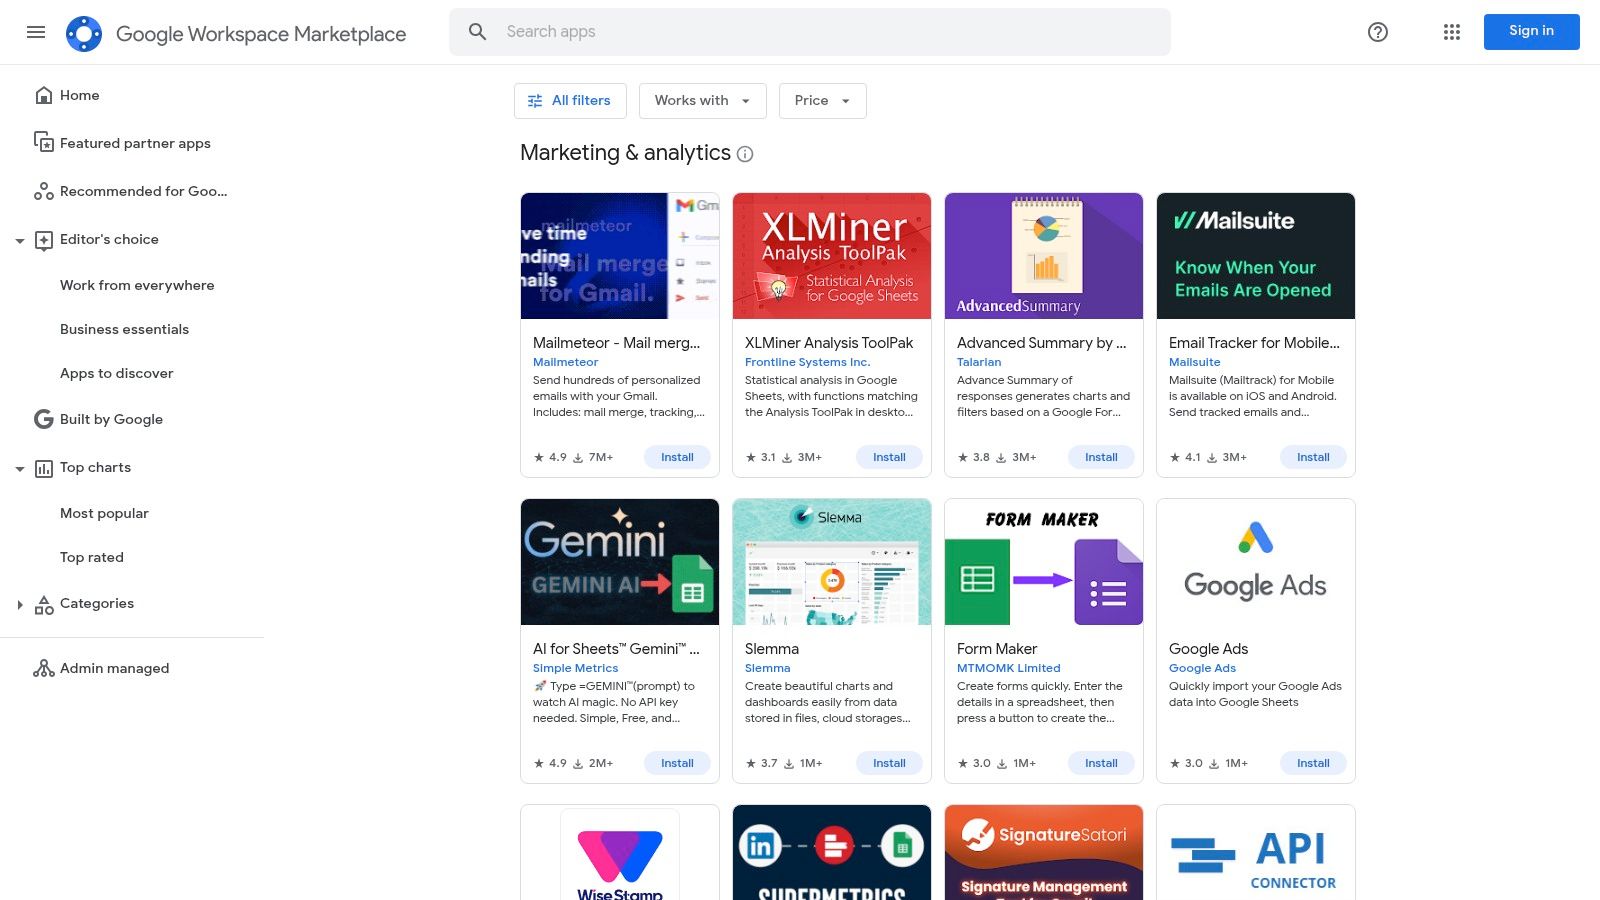The image size is (1600, 900).
Task: Open the AI for Sheets Gemini thumbnail
Action: [619, 561]
